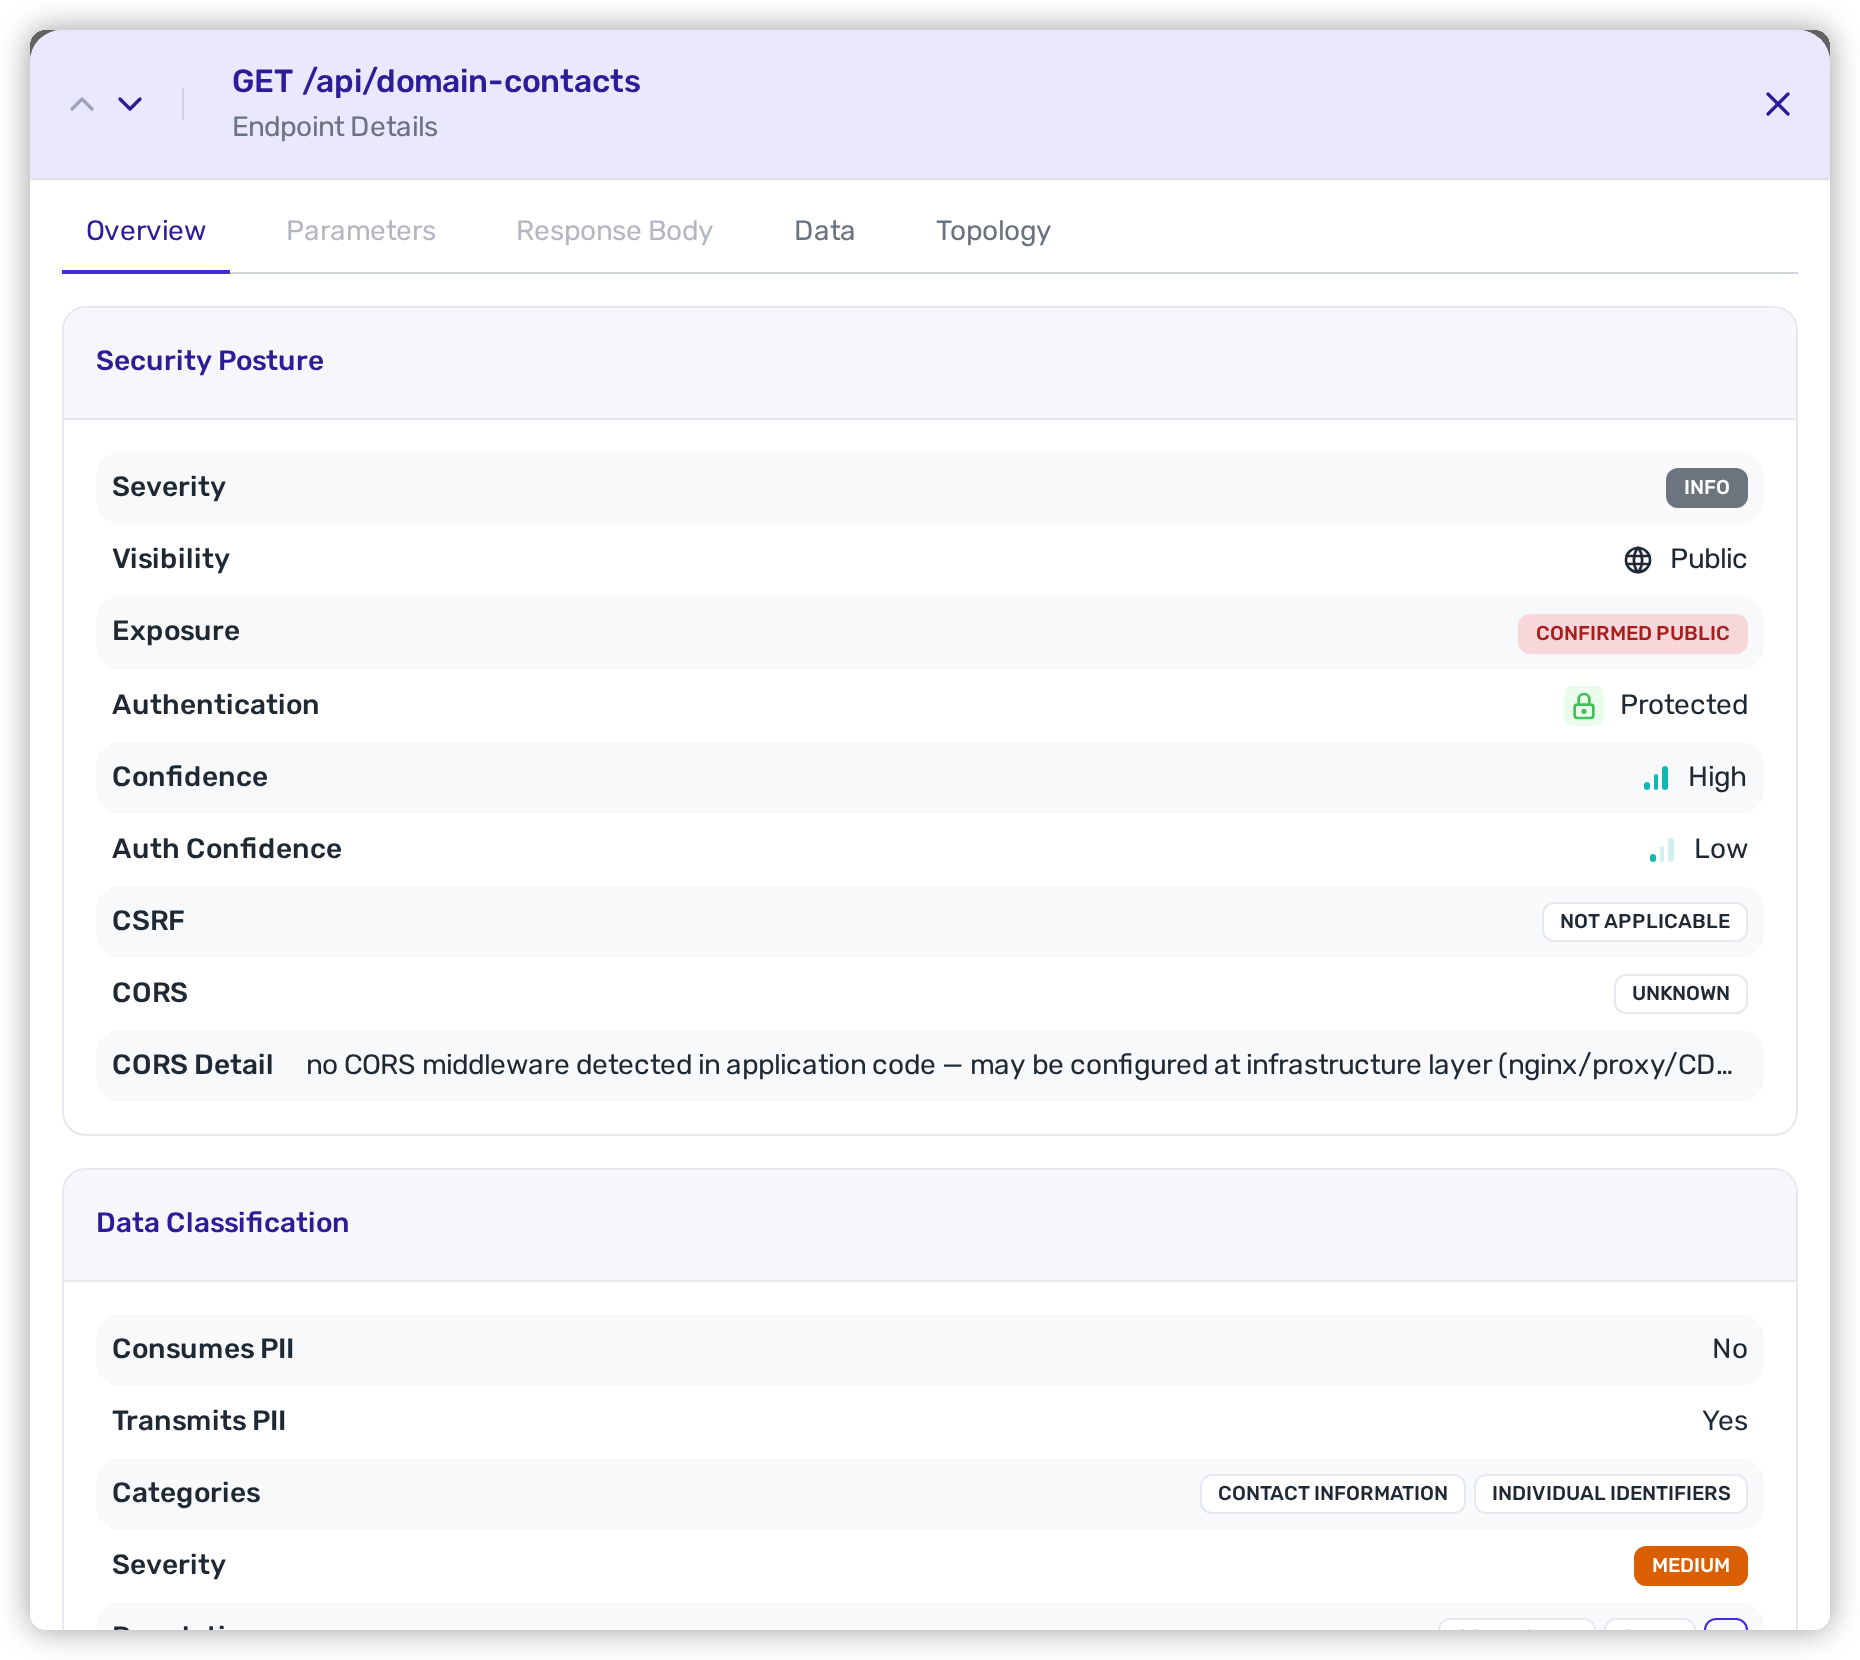Screen dimensions: 1860x1660
Task: Click the Public visibility value
Action: [1708, 559]
